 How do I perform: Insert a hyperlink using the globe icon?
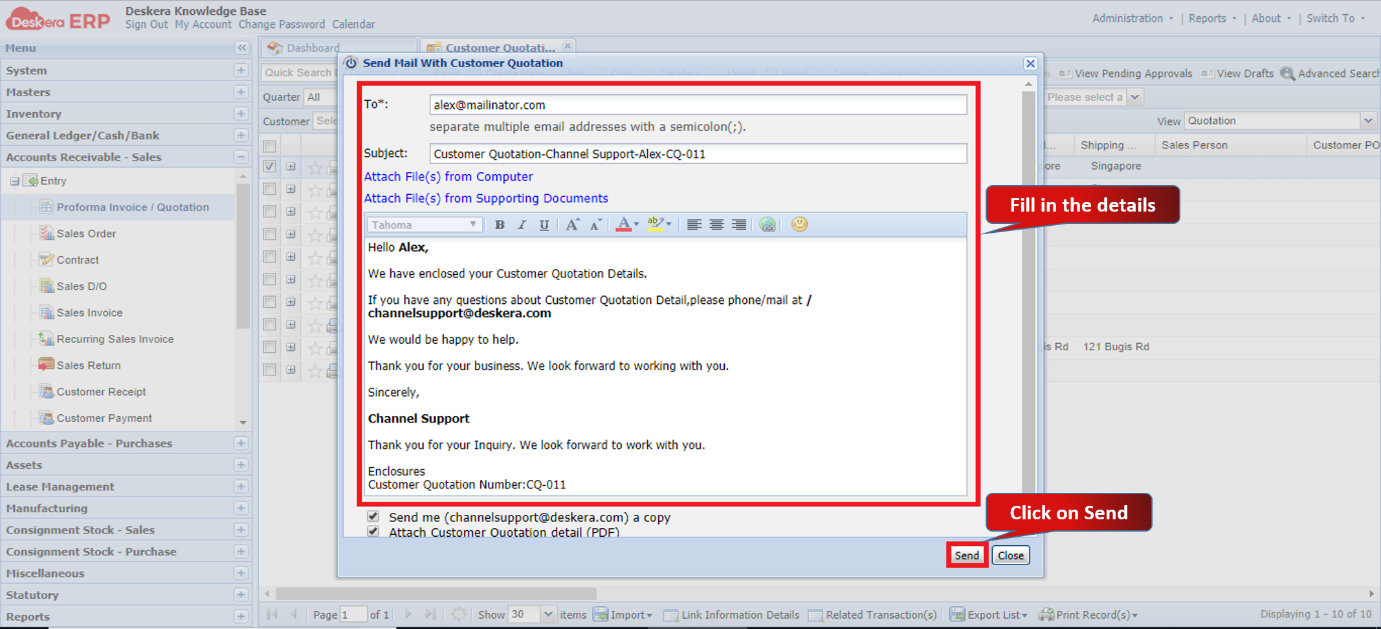click(767, 225)
